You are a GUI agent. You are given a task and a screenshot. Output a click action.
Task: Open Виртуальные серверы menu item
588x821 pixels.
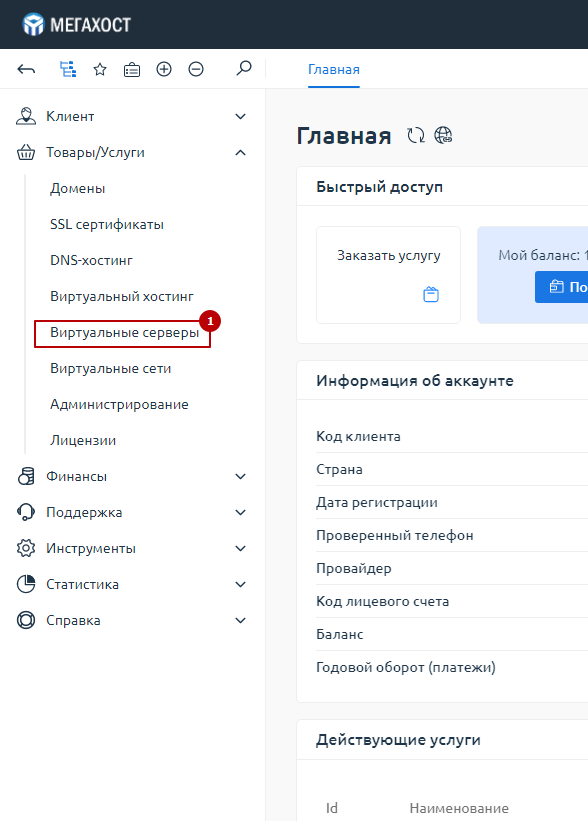[124, 332]
